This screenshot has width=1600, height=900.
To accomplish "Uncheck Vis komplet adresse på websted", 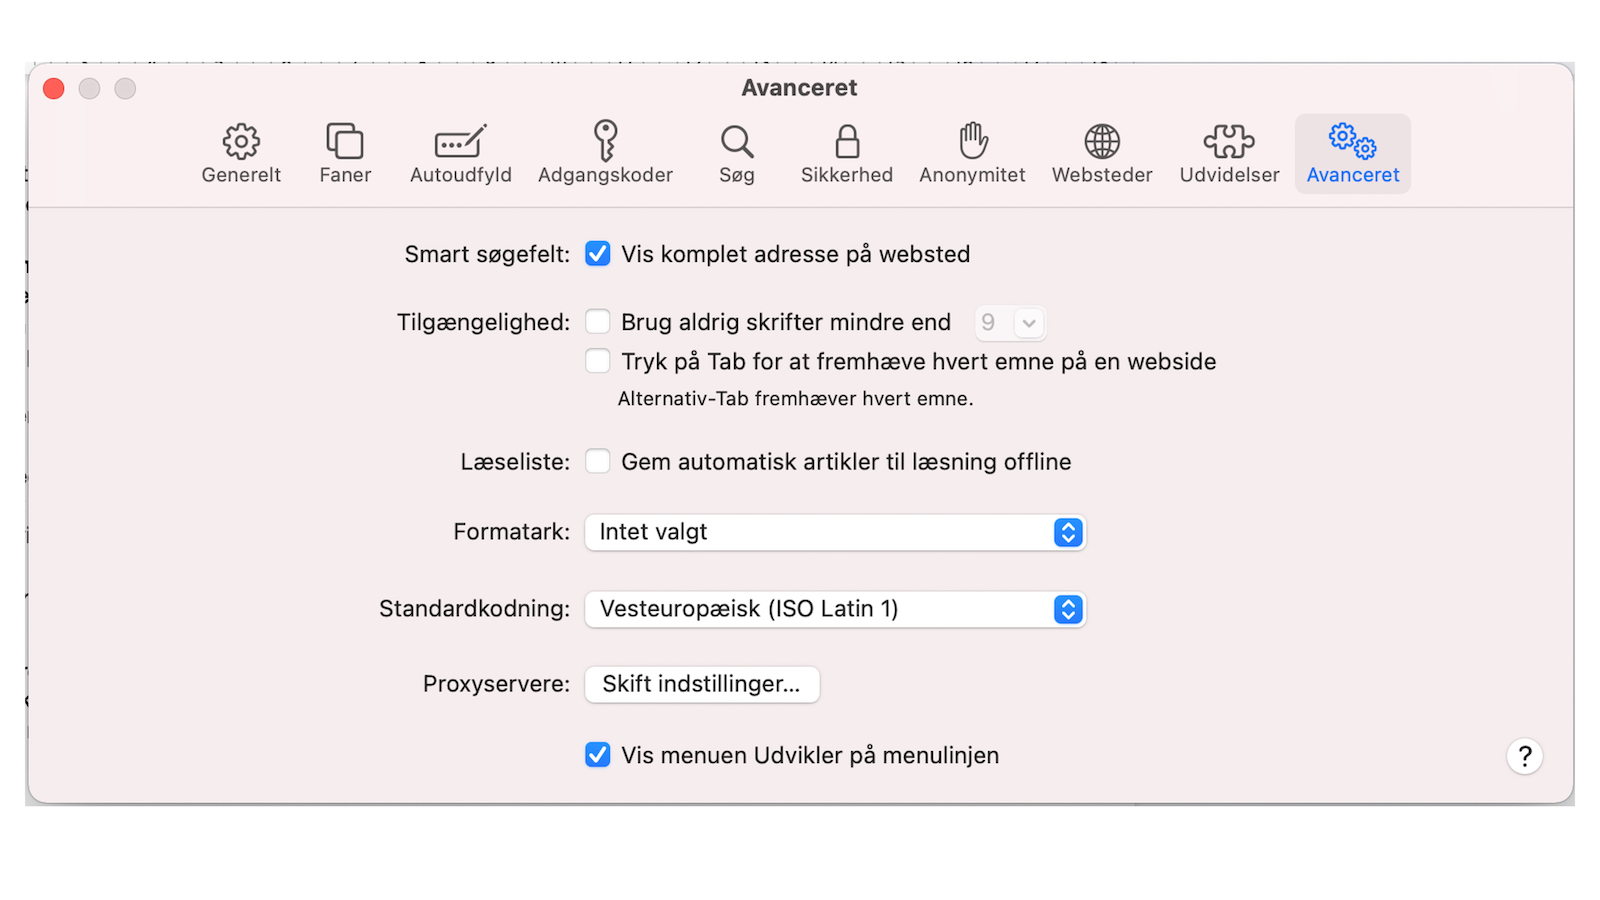I will click(597, 254).
